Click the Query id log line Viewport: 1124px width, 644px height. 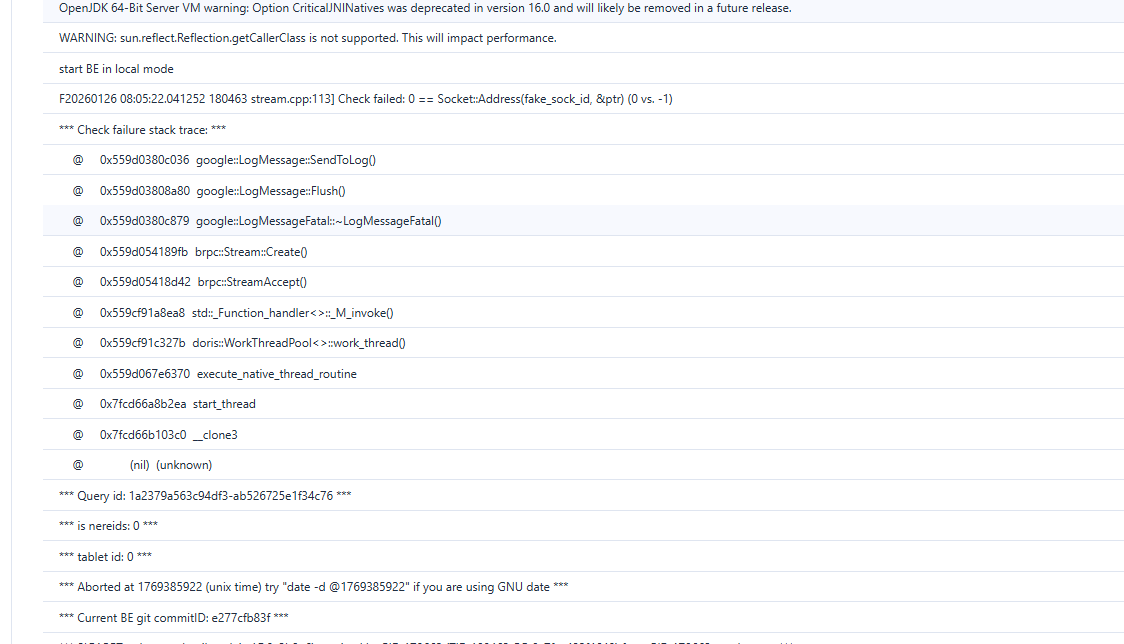click(205, 496)
